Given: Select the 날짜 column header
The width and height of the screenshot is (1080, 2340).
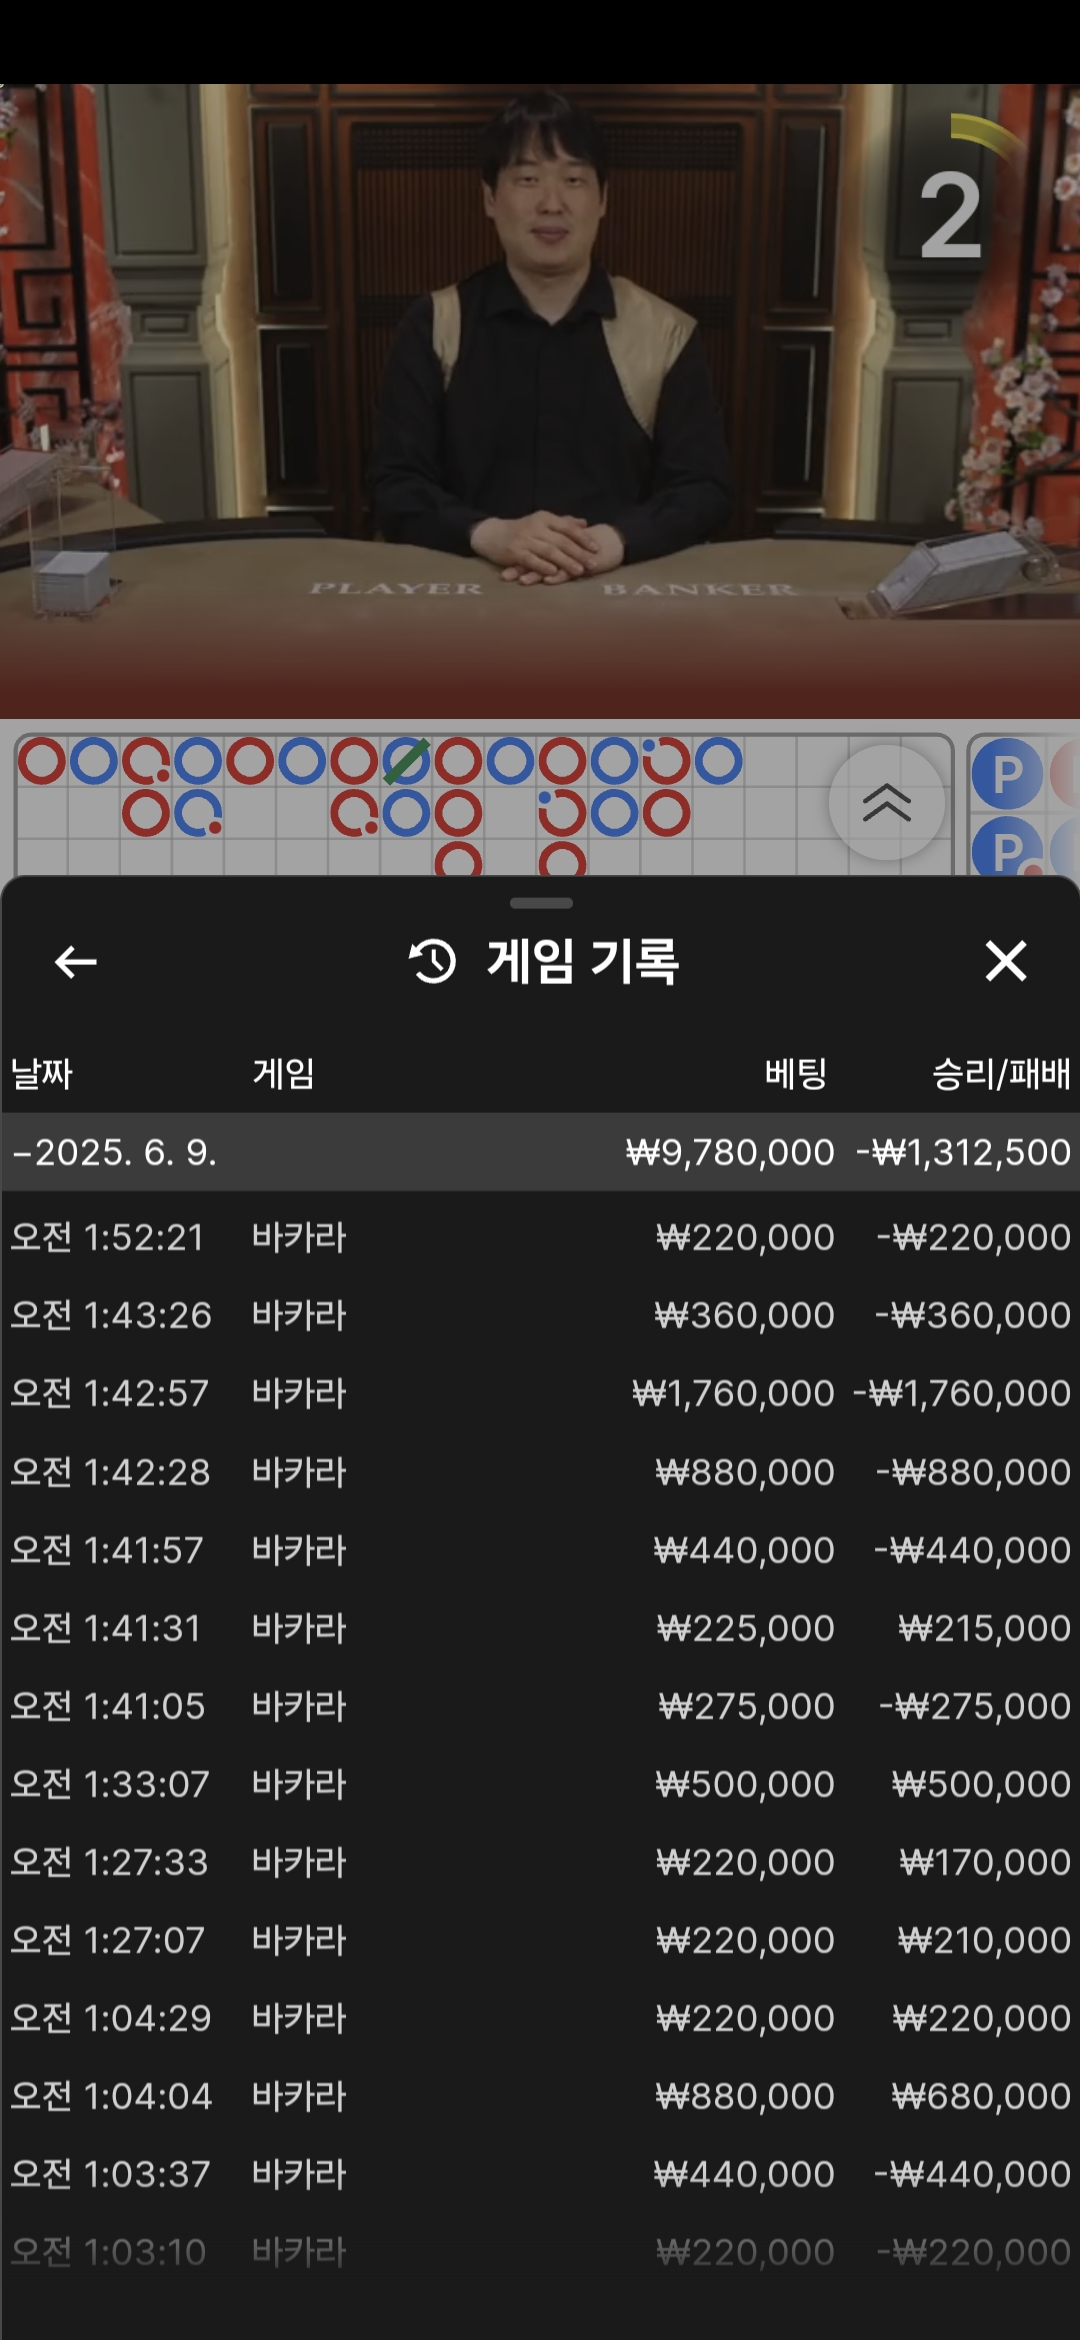Looking at the screenshot, I should point(42,1074).
